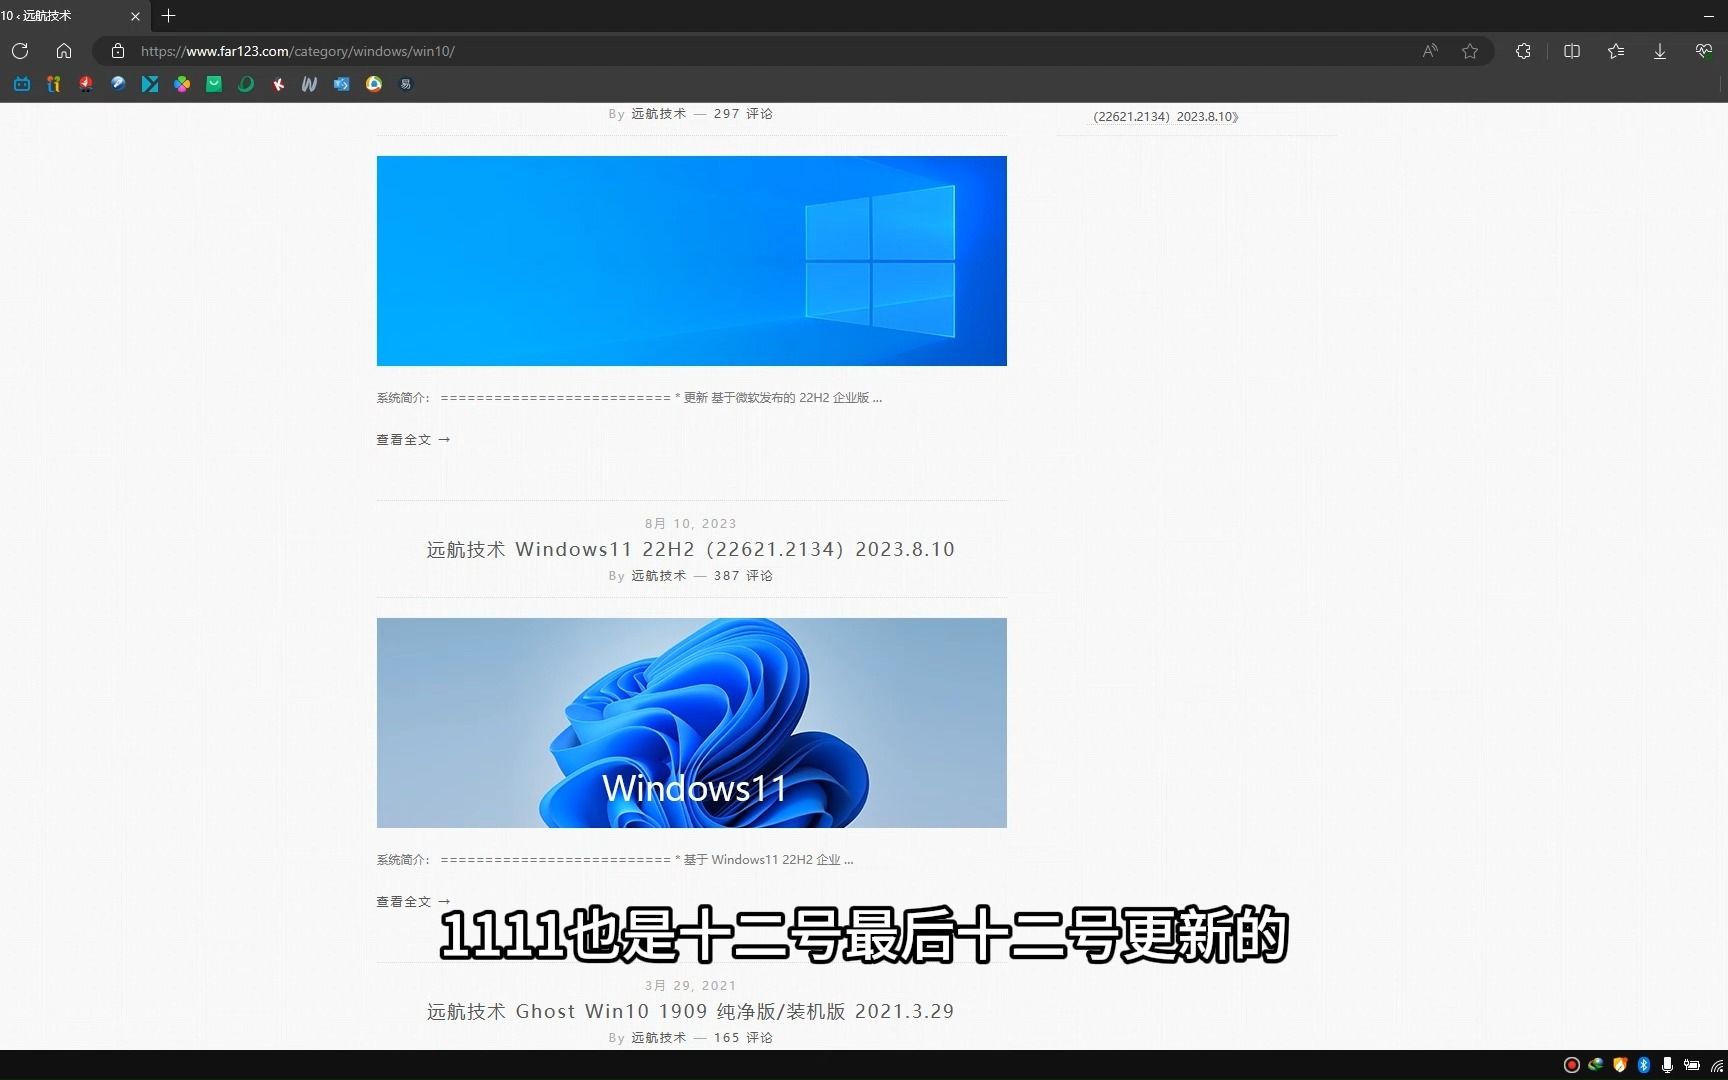Open the green shopping bag bookmark
The height and width of the screenshot is (1080, 1728).
coord(214,84)
